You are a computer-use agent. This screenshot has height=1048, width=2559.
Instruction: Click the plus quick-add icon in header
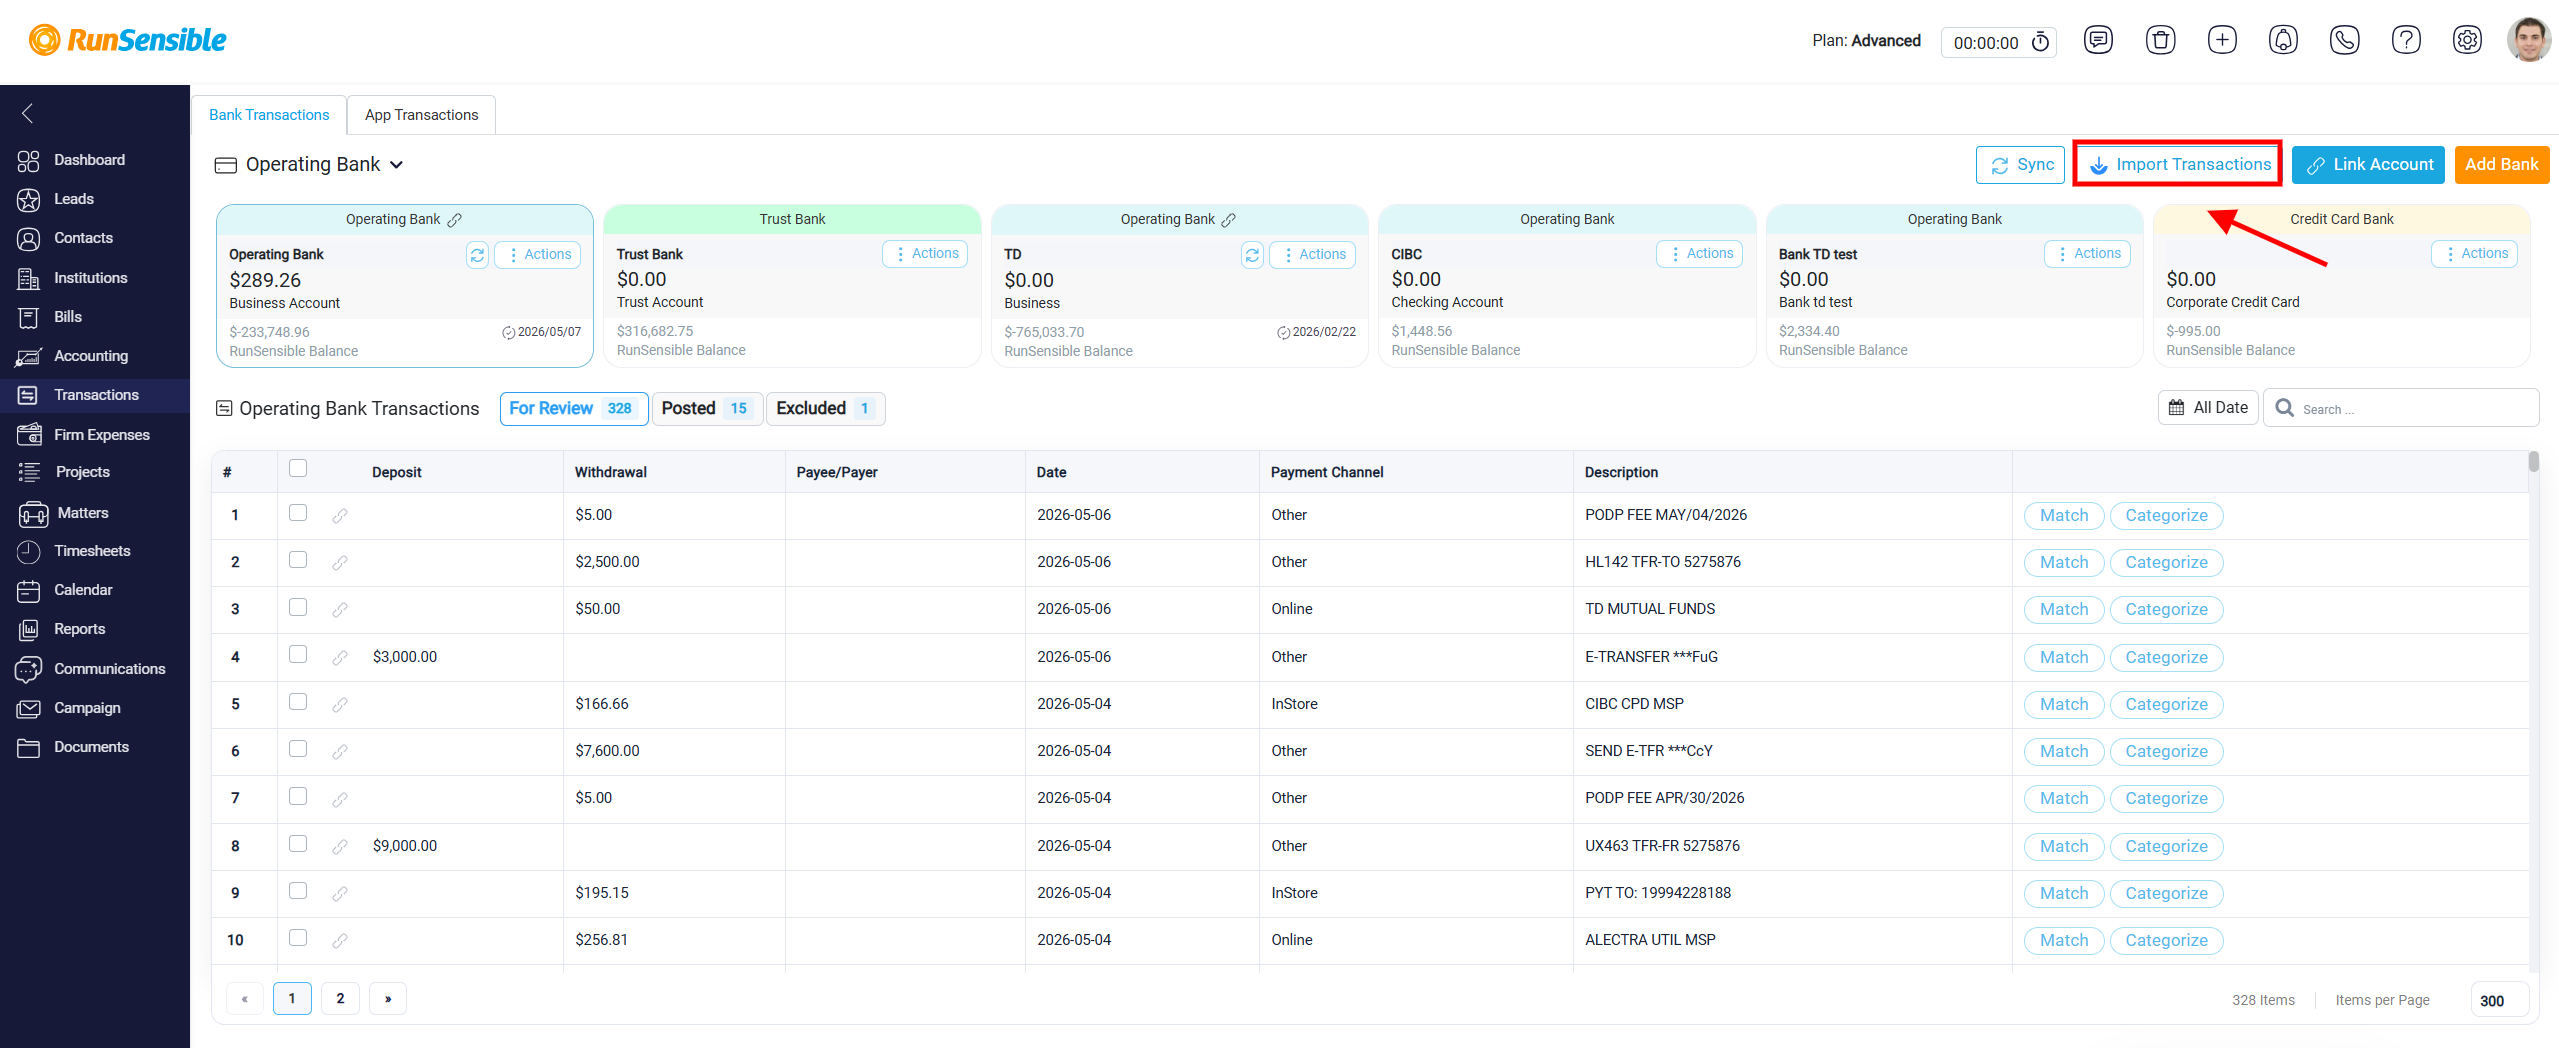coord(2222,40)
